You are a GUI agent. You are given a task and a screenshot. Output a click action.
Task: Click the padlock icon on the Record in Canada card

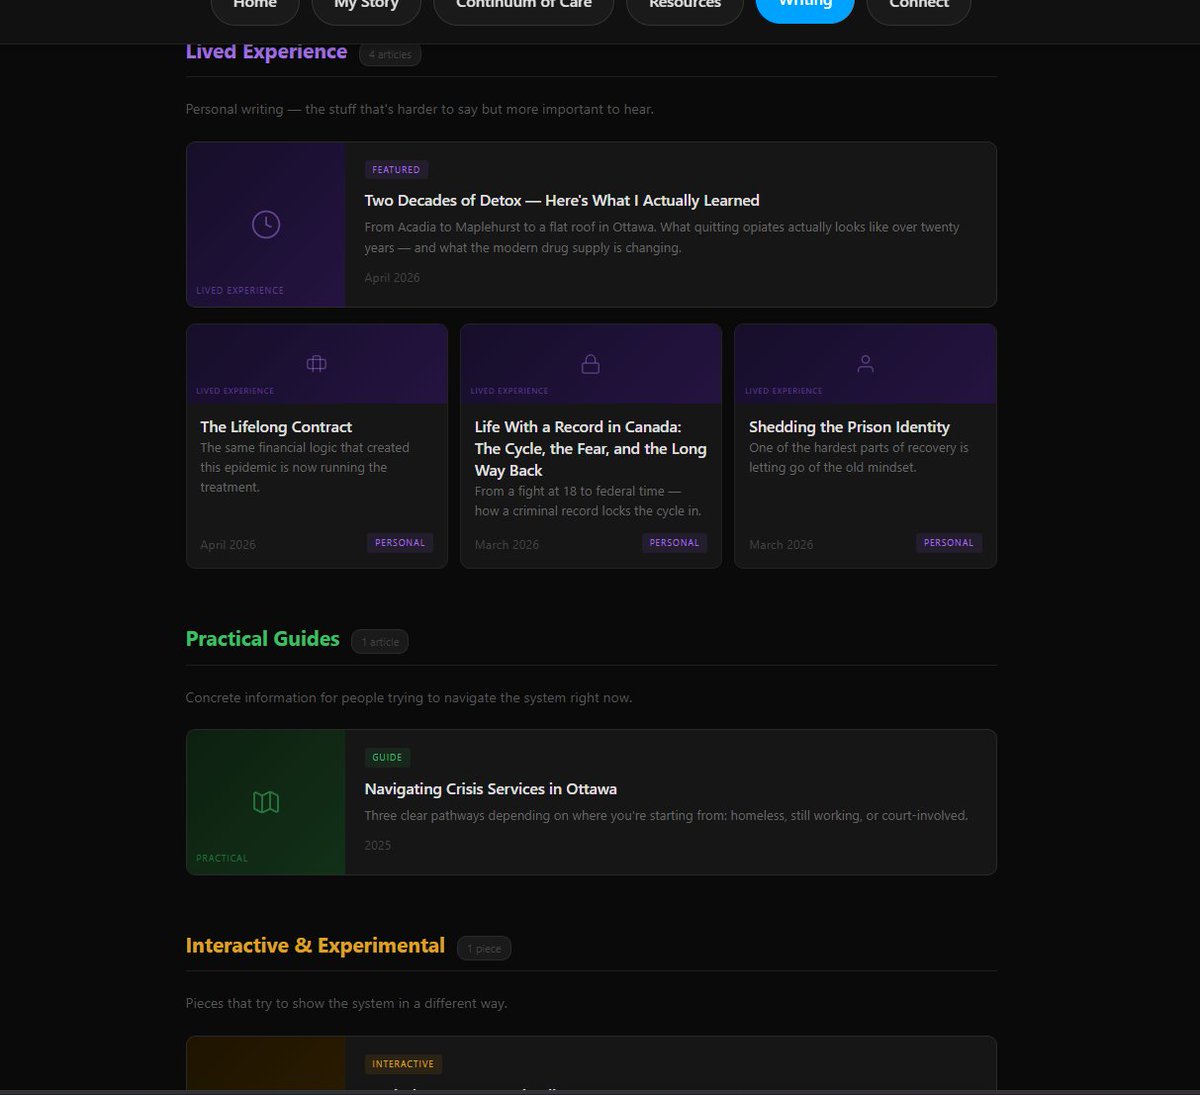591,363
